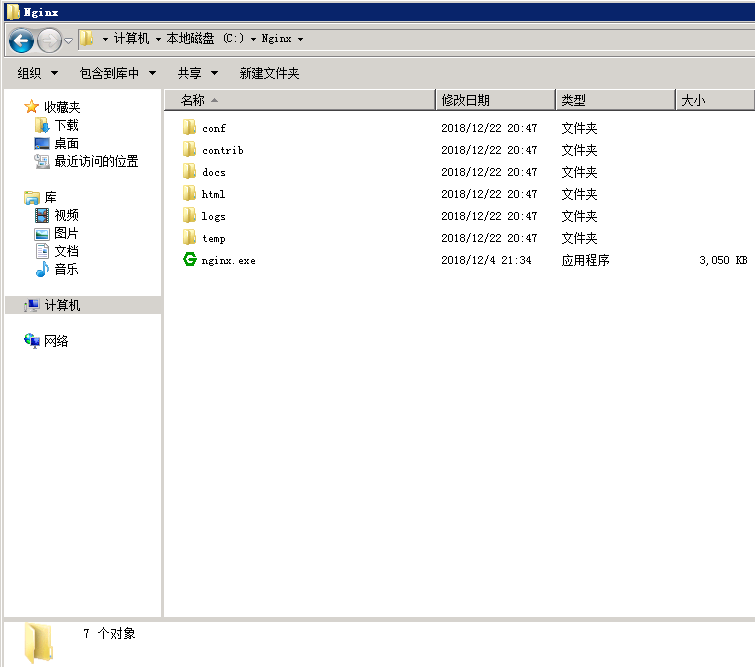Image resolution: width=755 pixels, height=667 pixels.
Task: Select the logs folder name
Action: click(213, 217)
